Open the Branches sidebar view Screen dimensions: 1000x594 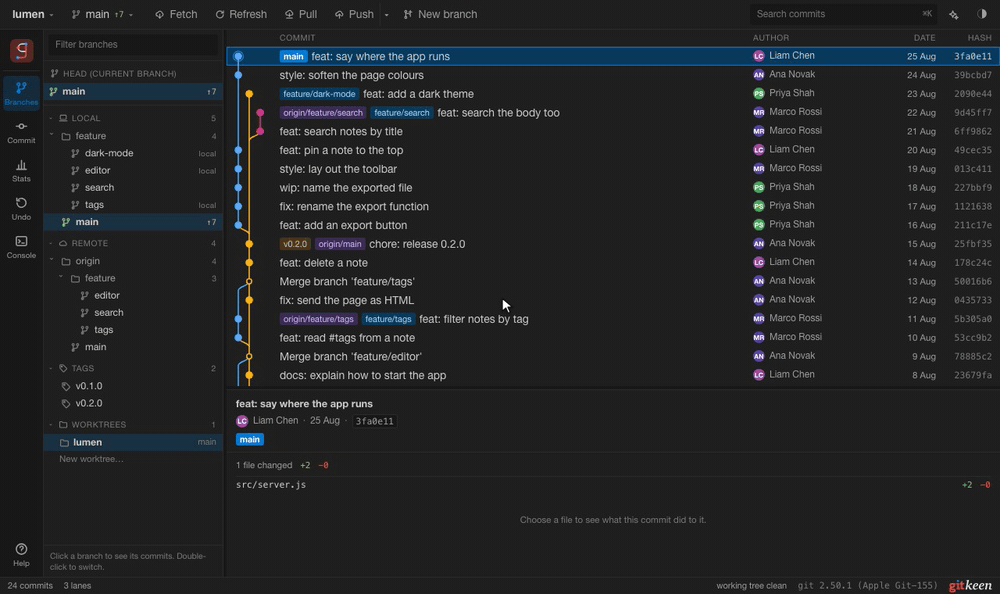point(21,93)
